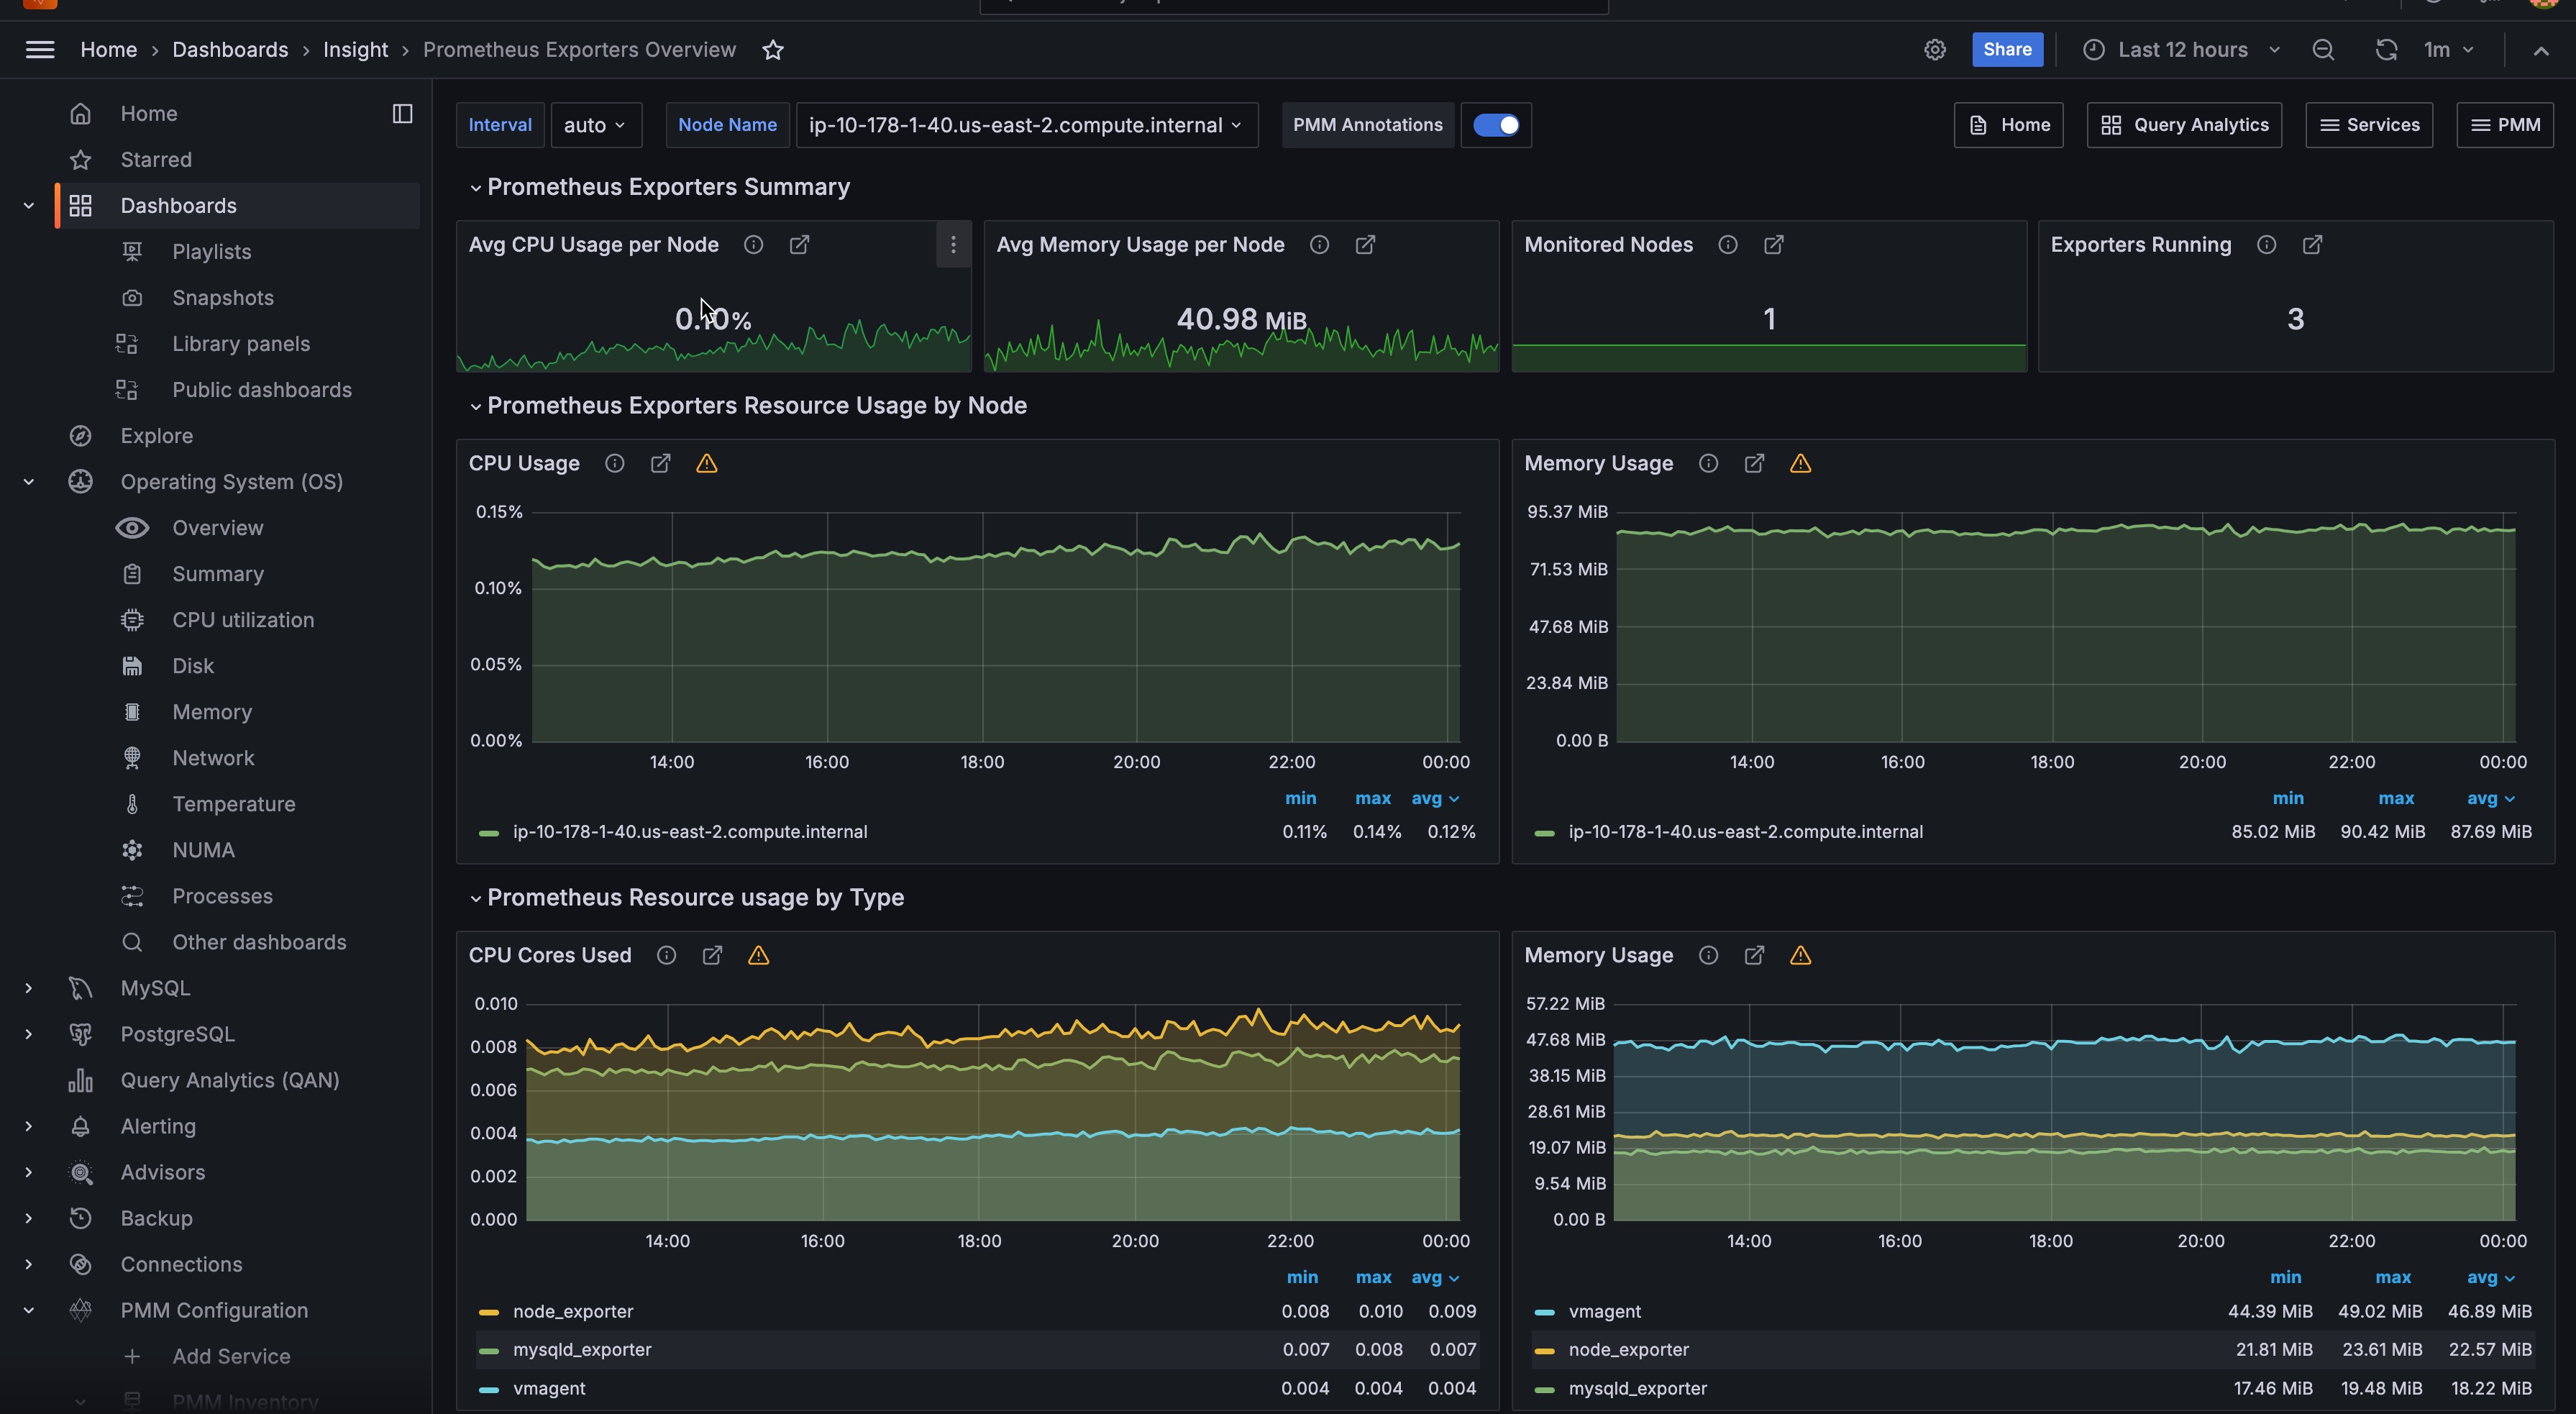
Task: Click the zoom out time range icon
Action: [2323, 50]
